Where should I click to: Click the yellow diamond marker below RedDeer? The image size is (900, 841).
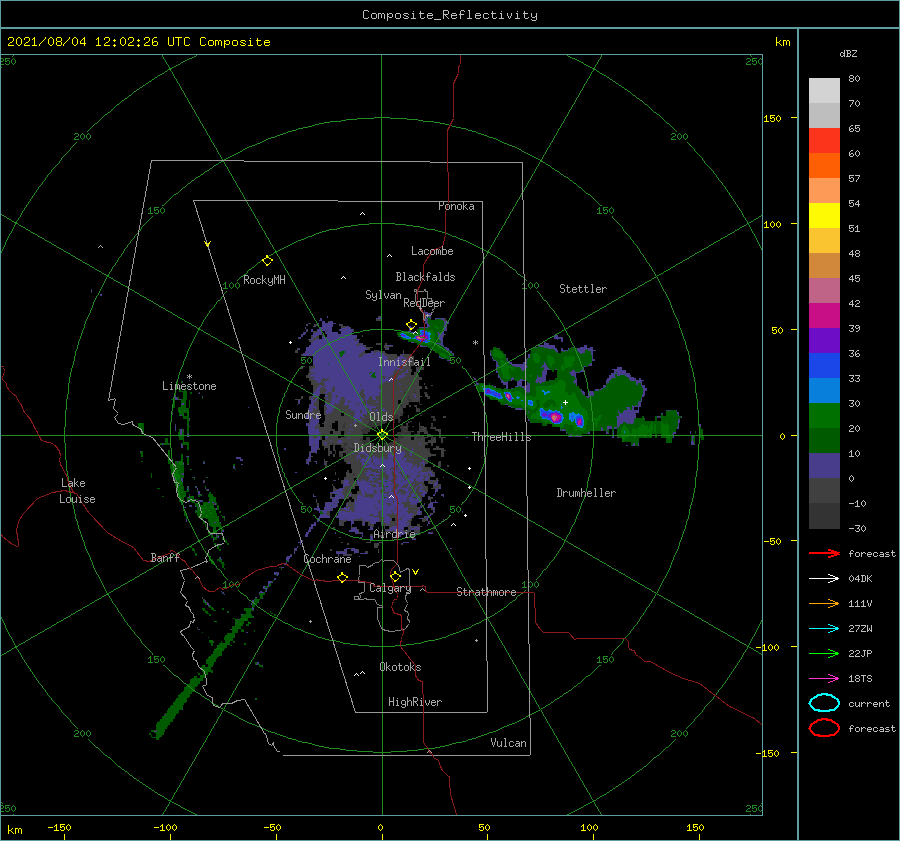click(x=411, y=325)
